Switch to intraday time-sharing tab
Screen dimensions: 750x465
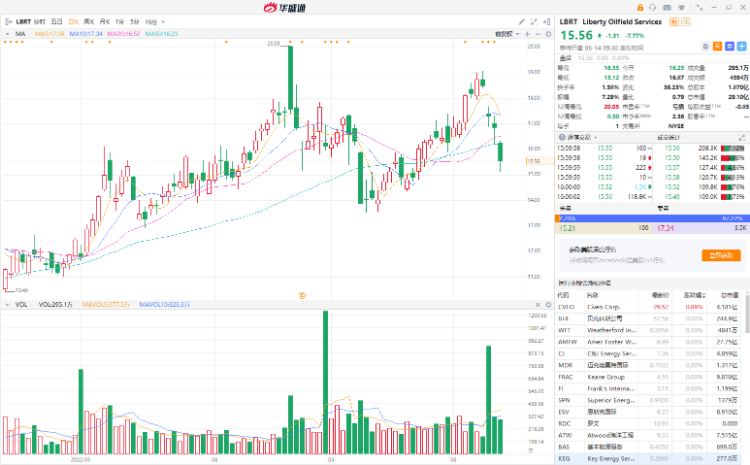(x=39, y=22)
